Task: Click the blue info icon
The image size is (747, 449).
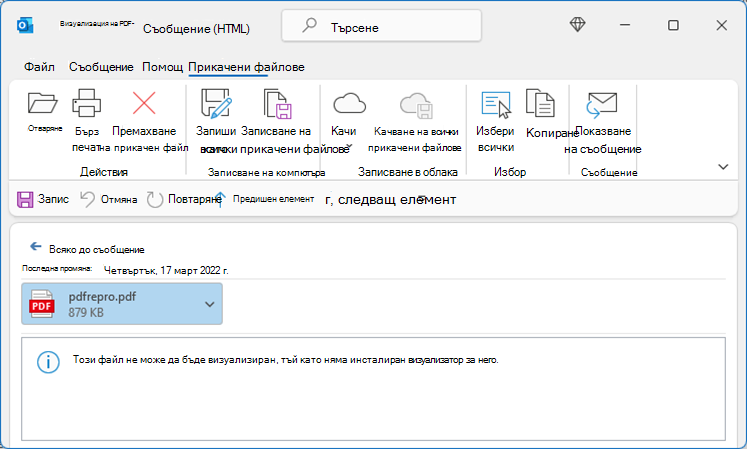Action: tap(49, 362)
